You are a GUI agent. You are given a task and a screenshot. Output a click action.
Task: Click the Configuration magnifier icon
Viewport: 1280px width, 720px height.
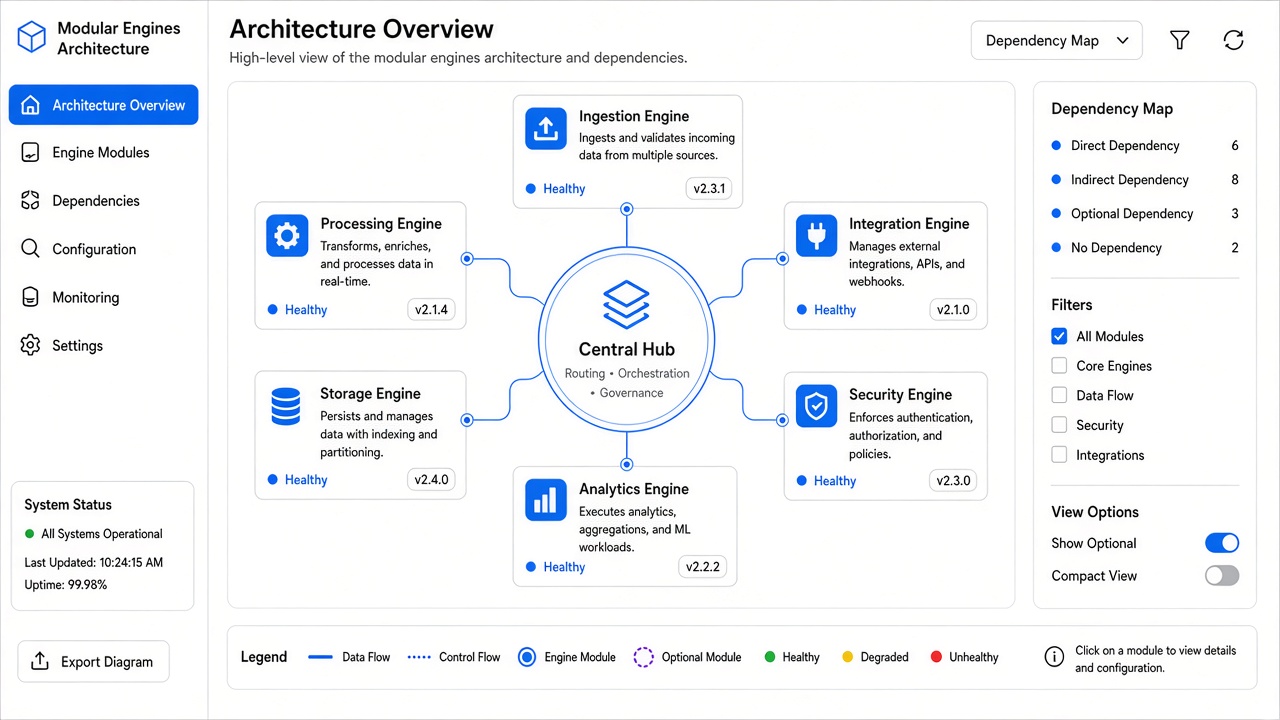pyautogui.click(x=30, y=249)
